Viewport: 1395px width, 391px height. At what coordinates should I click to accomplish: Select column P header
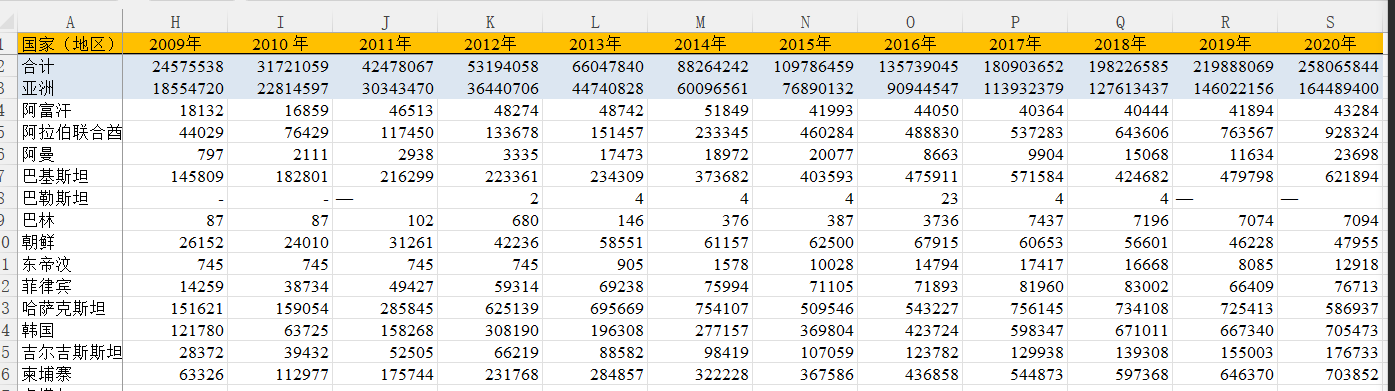[1015, 21]
